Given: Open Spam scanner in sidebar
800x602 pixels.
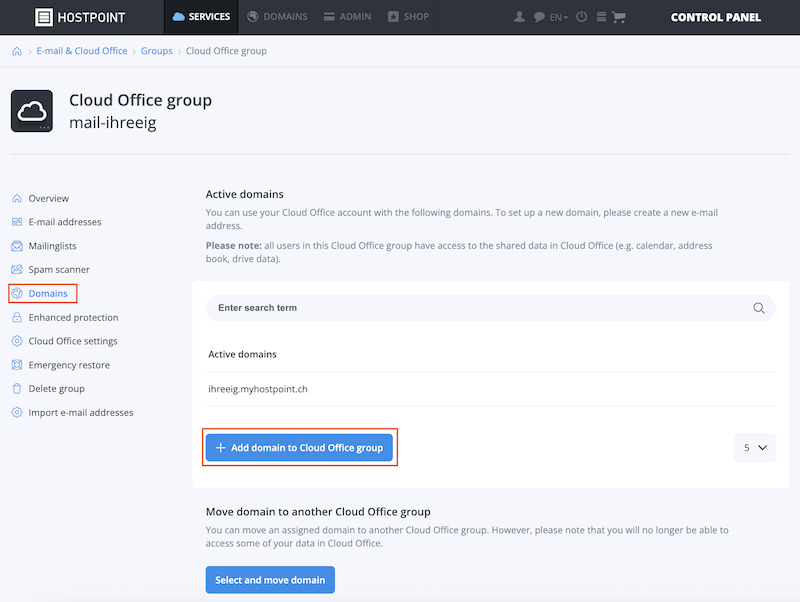Looking at the screenshot, I should (x=59, y=269).
